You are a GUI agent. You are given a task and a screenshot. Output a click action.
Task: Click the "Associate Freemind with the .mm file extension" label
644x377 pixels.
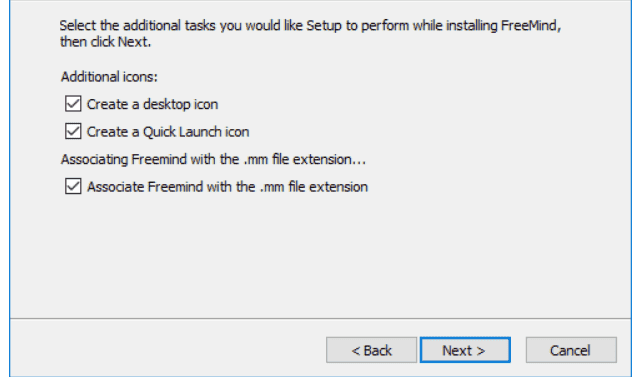[227, 187]
